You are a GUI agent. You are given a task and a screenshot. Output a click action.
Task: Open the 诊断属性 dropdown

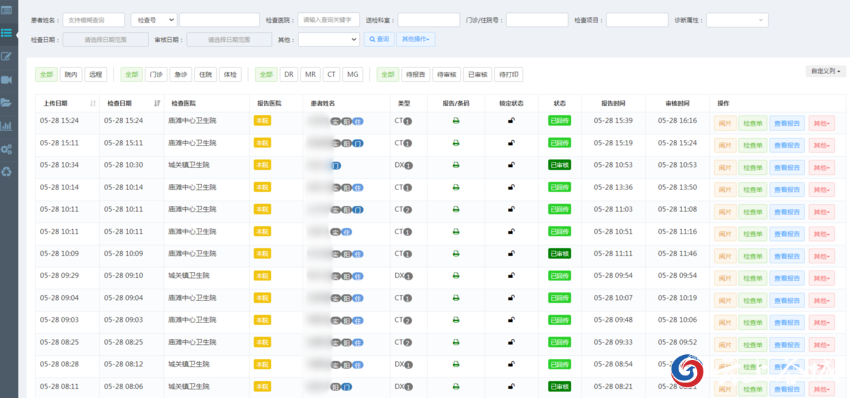(737, 20)
